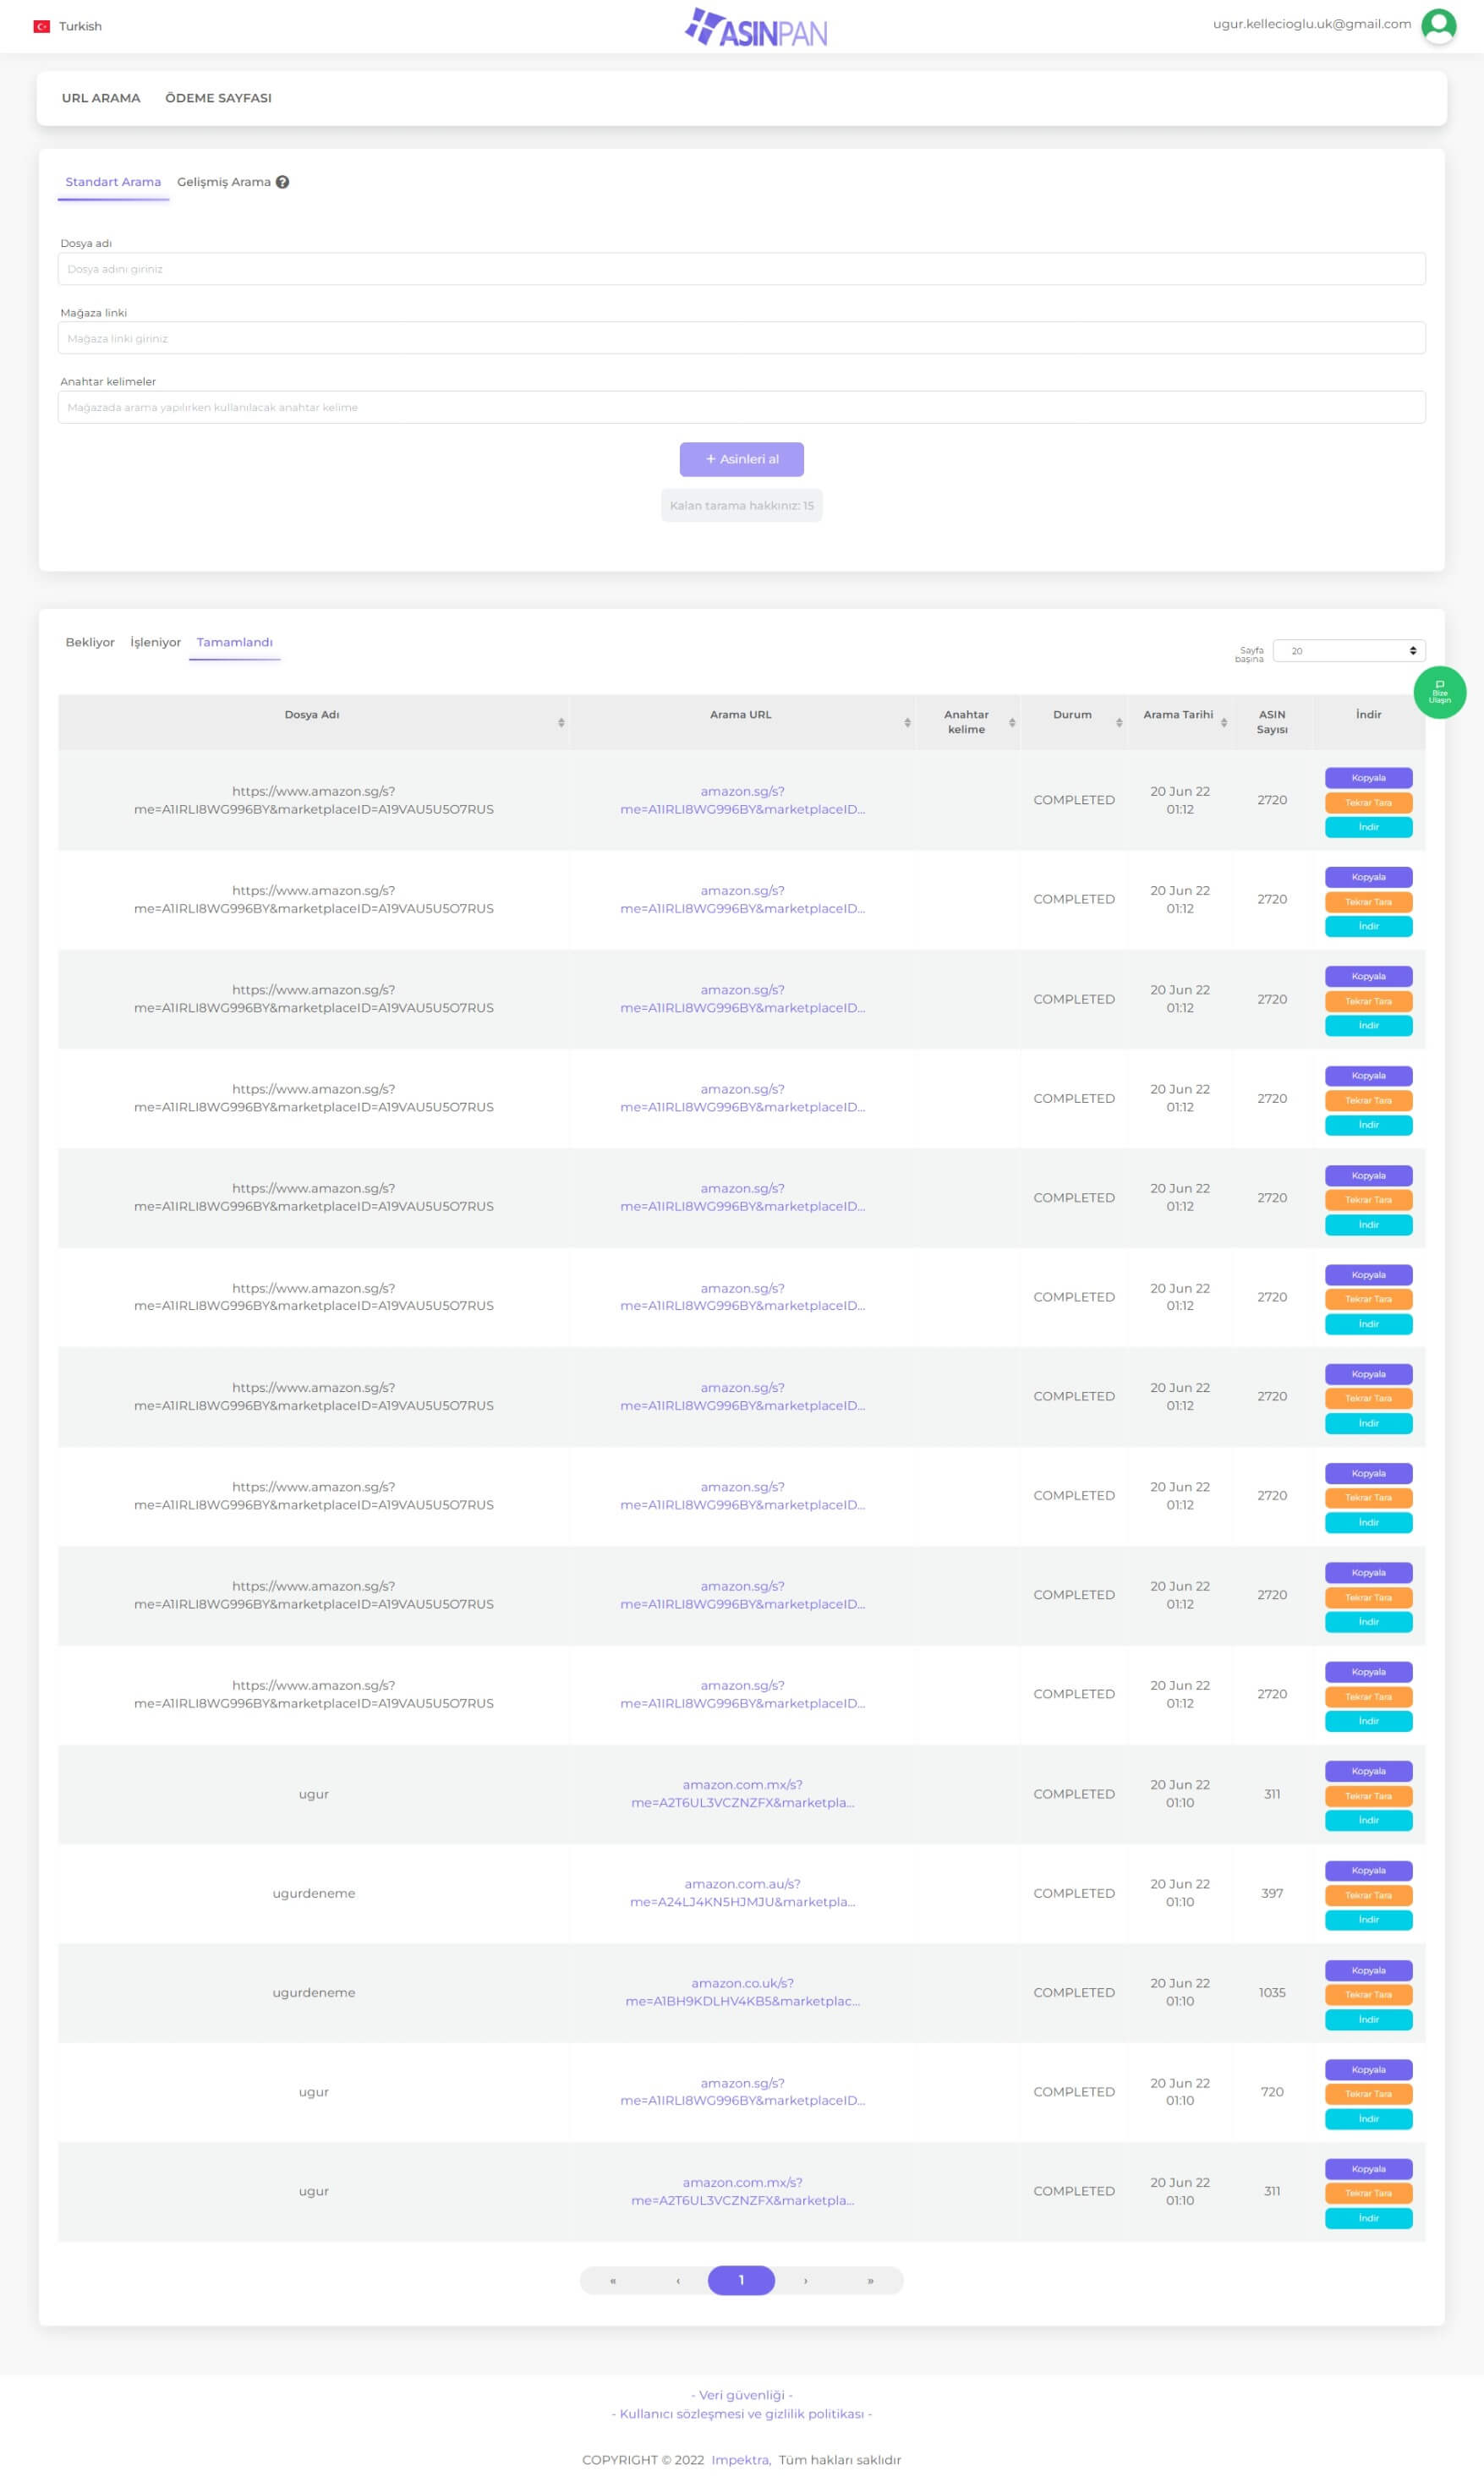Image resolution: width=1484 pixels, height=2482 pixels.
Task: Click Tekrar Tara in the 397 ASIN row
Action: (x=1368, y=1896)
